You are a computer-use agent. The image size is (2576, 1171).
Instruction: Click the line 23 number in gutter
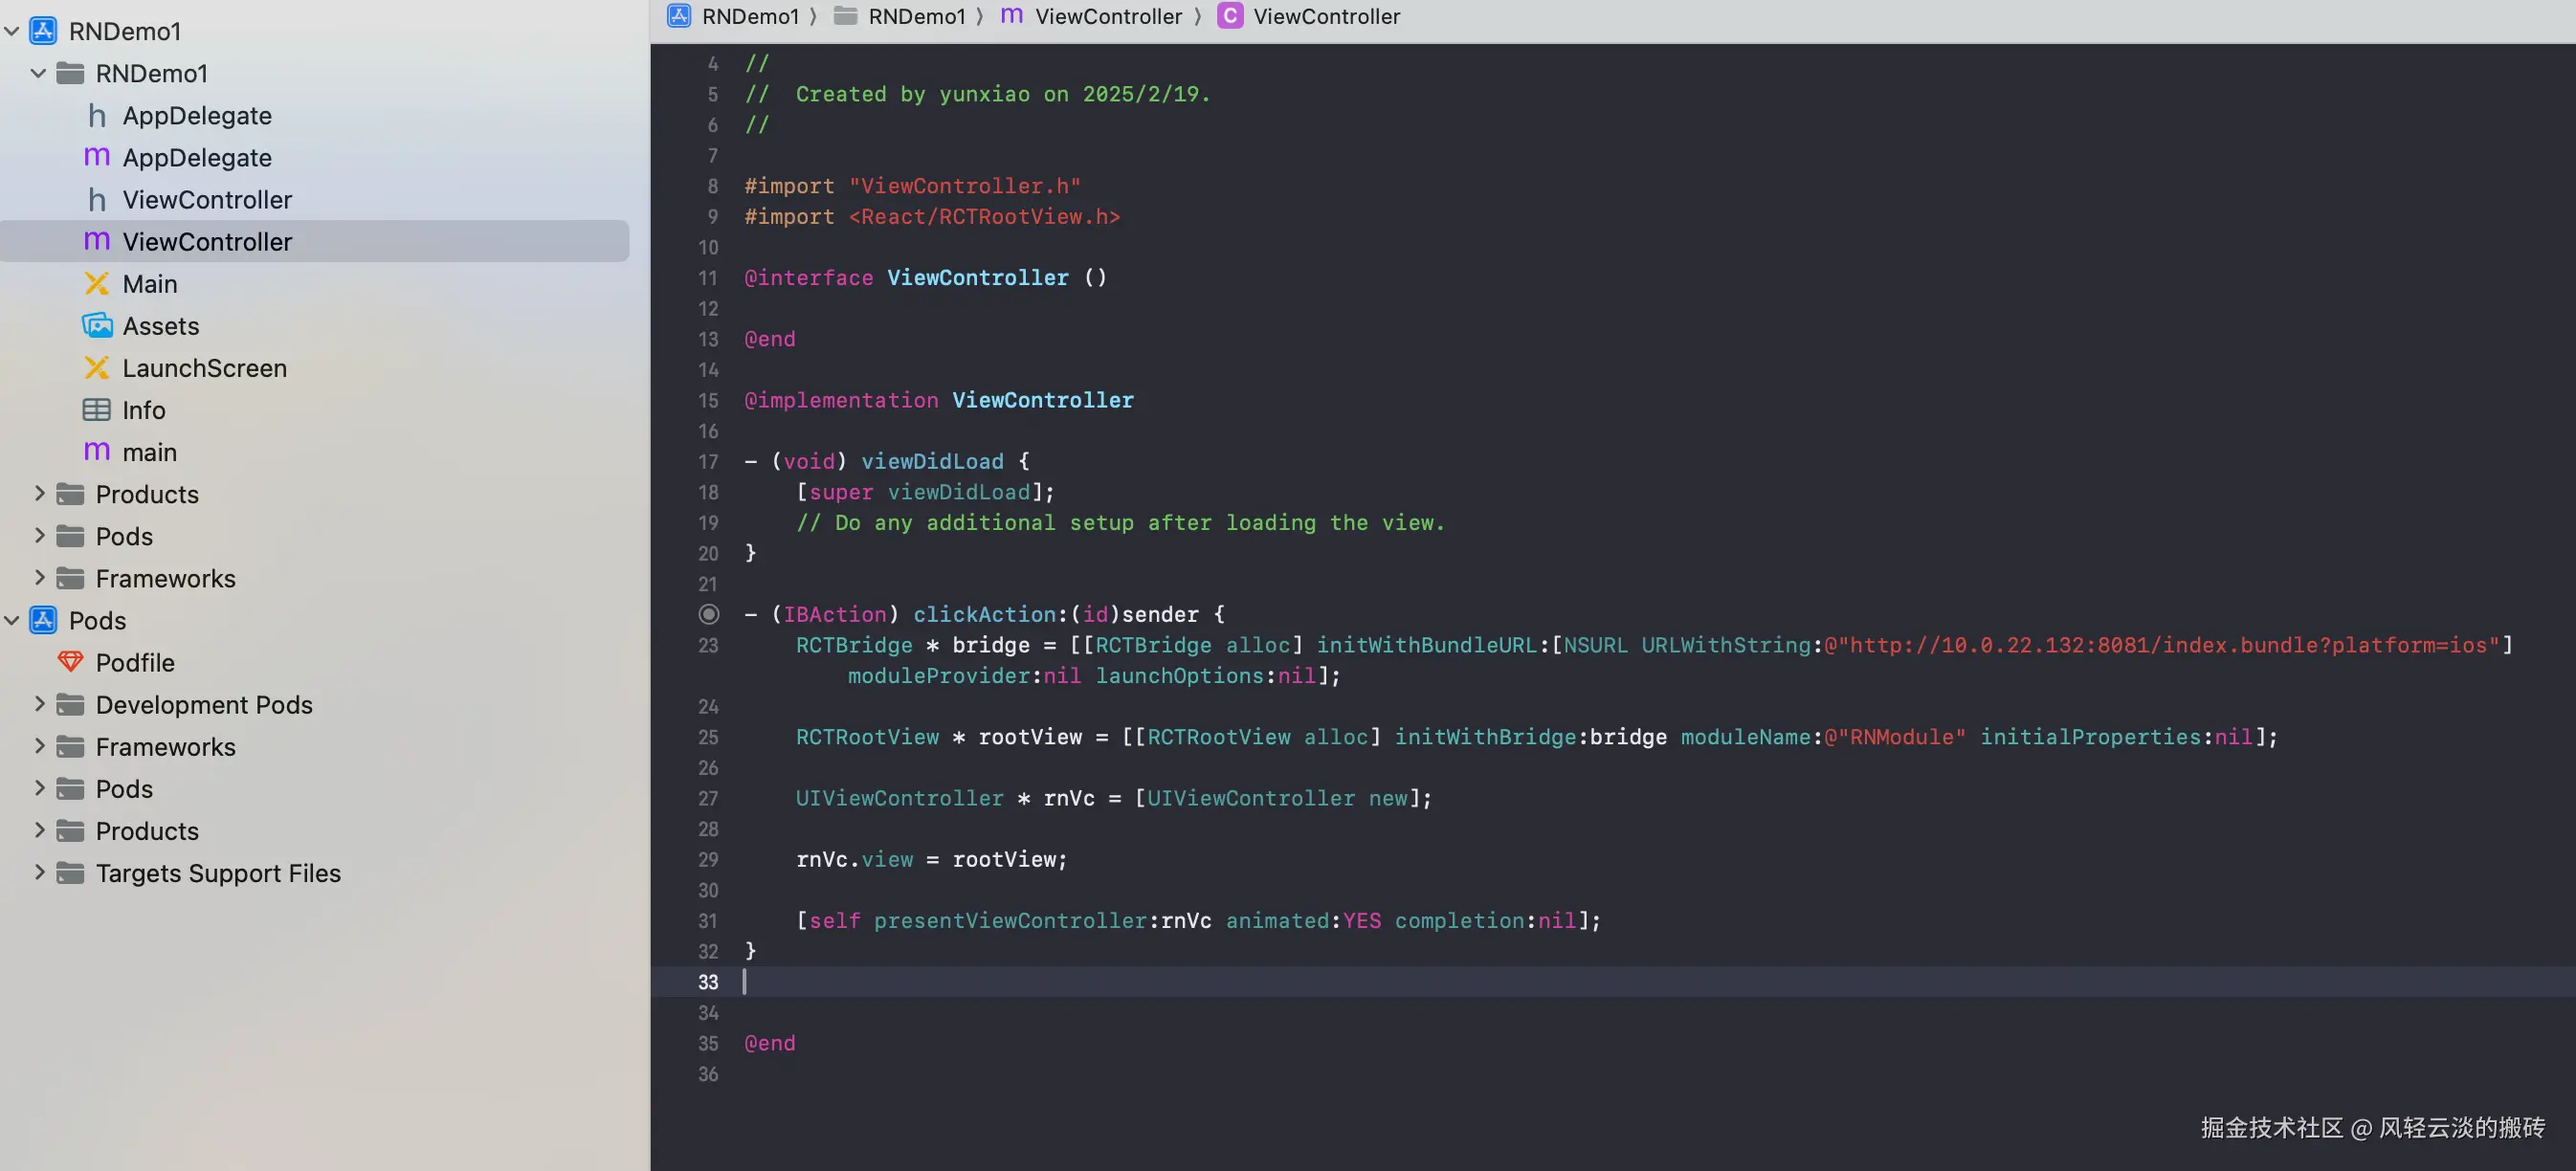[708, 646]
